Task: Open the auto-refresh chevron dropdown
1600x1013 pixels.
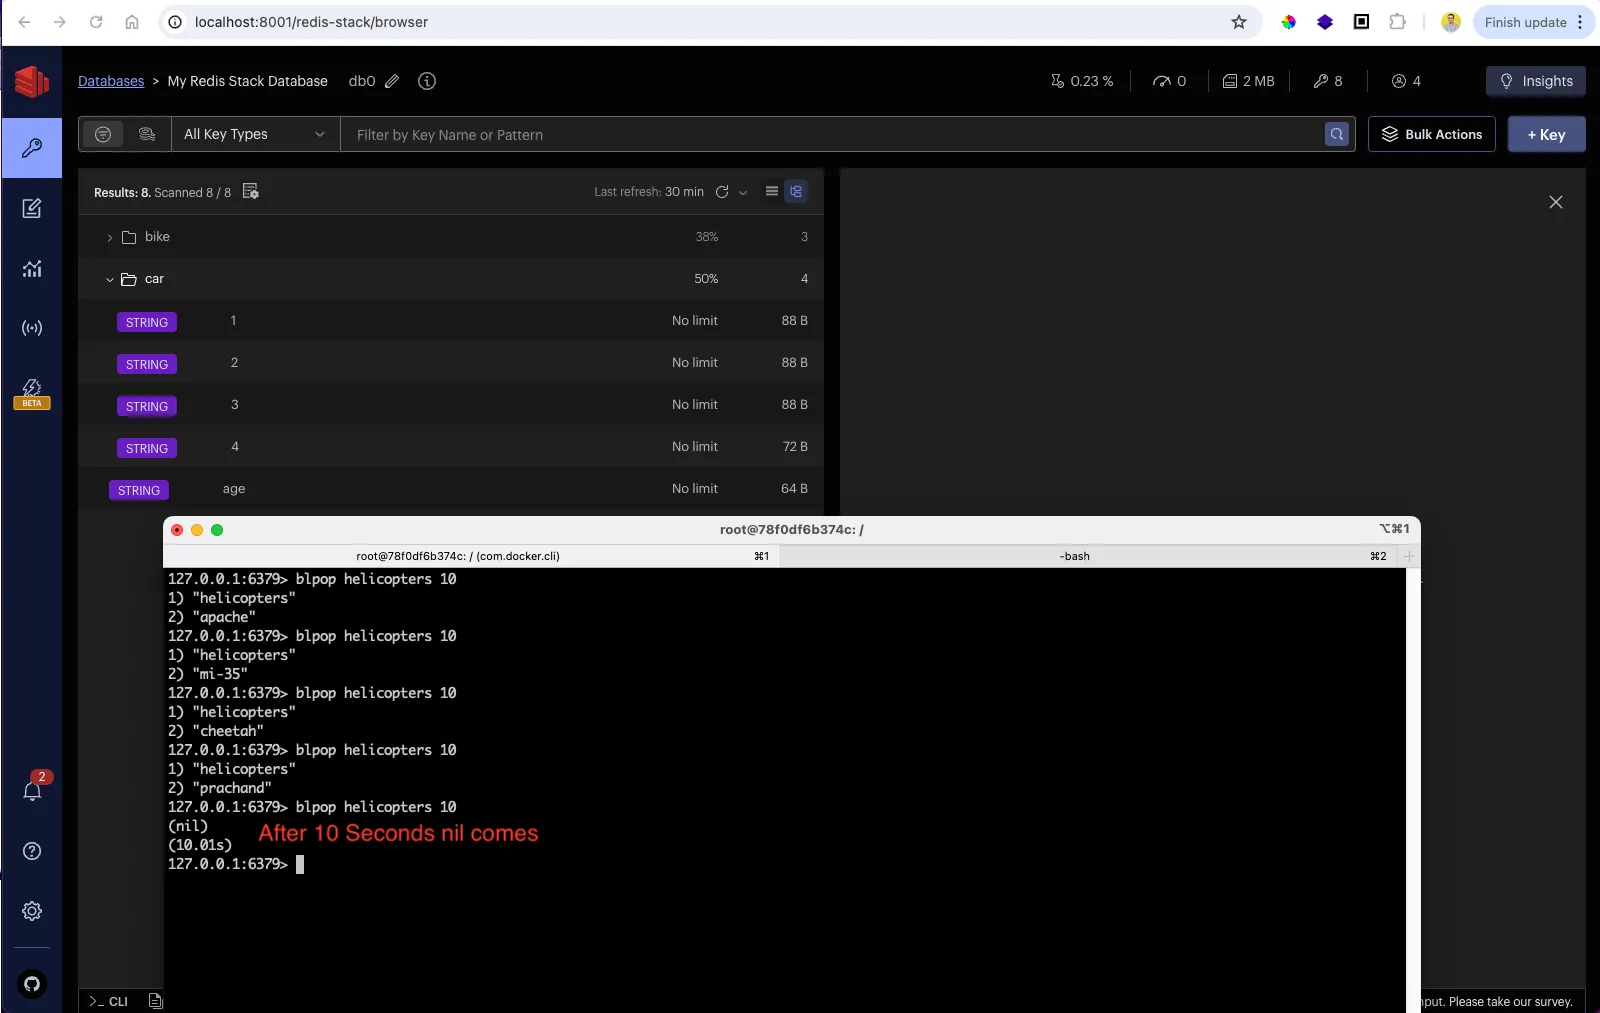Action: pyautogui.click(x=743, y=193)
